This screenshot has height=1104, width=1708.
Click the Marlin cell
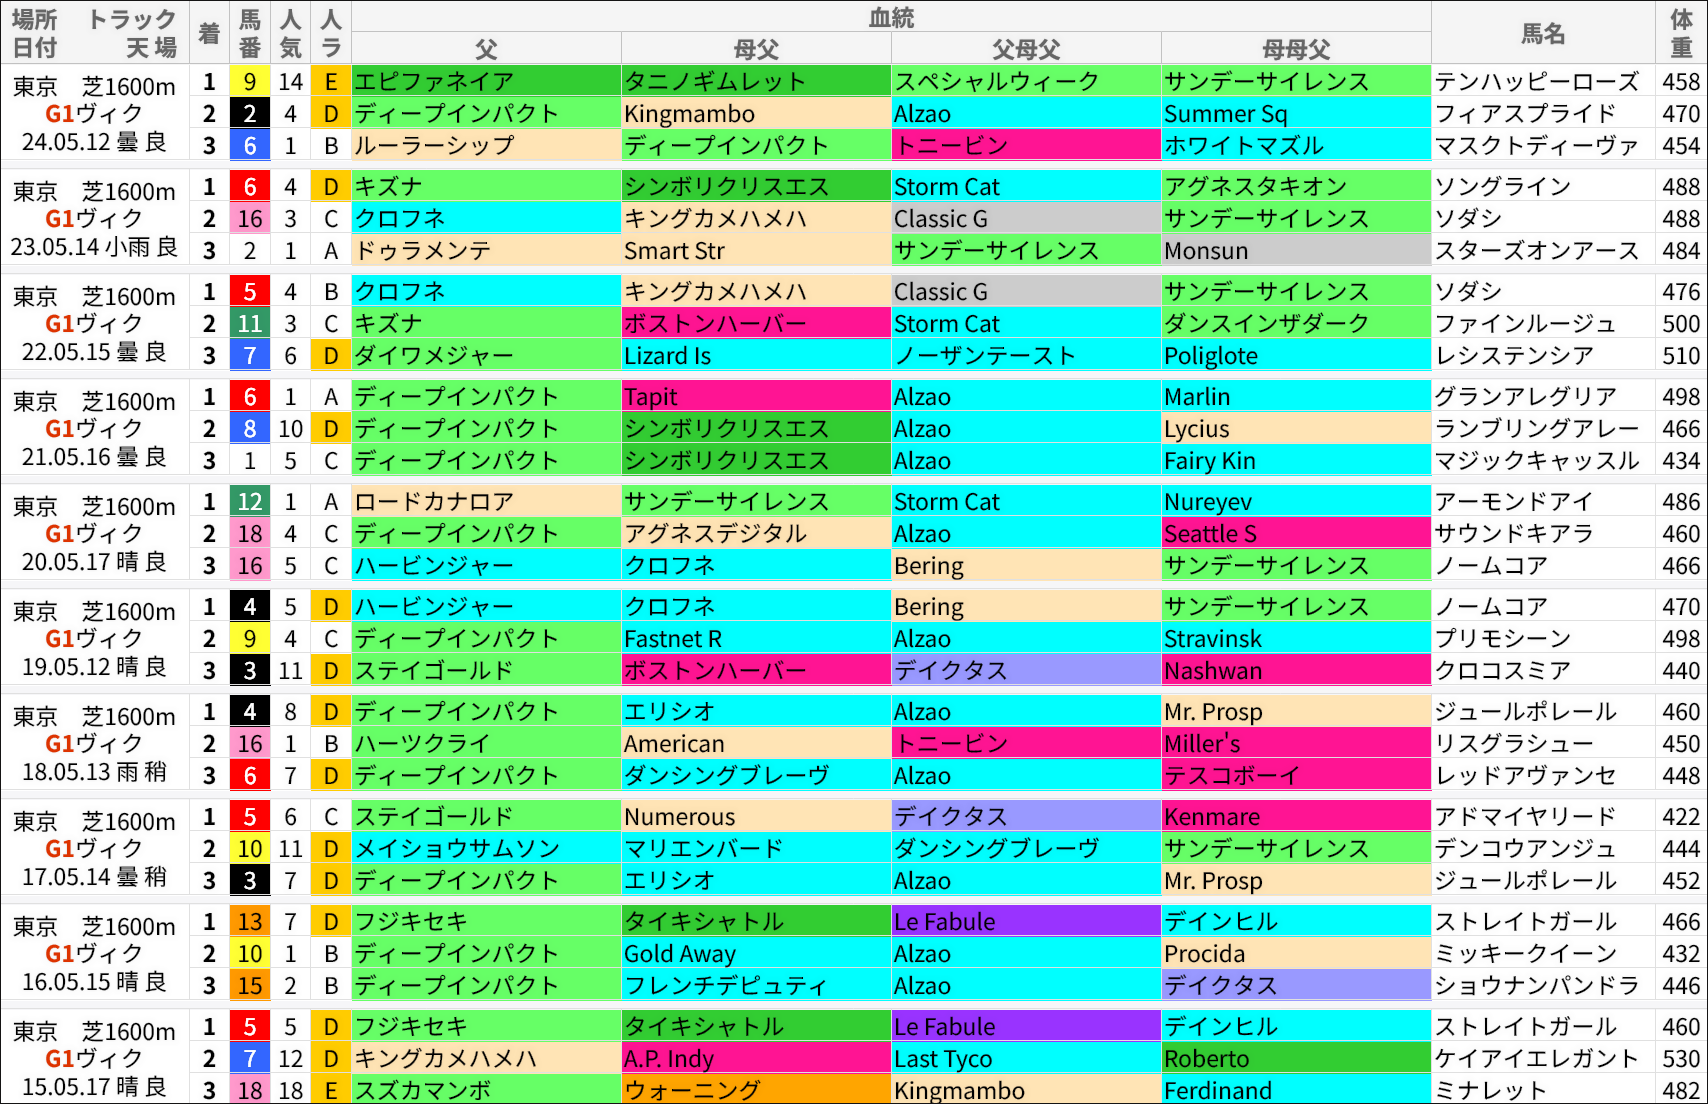(1296, 397)
